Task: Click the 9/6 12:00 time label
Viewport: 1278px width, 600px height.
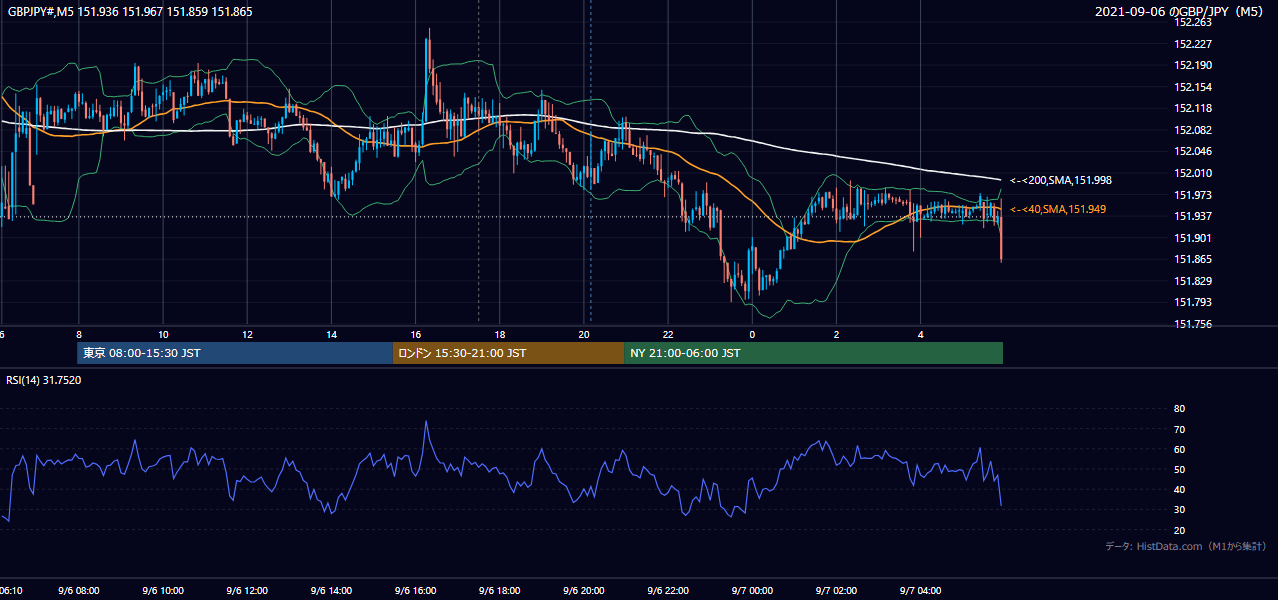Action: [x=247, y=591]
